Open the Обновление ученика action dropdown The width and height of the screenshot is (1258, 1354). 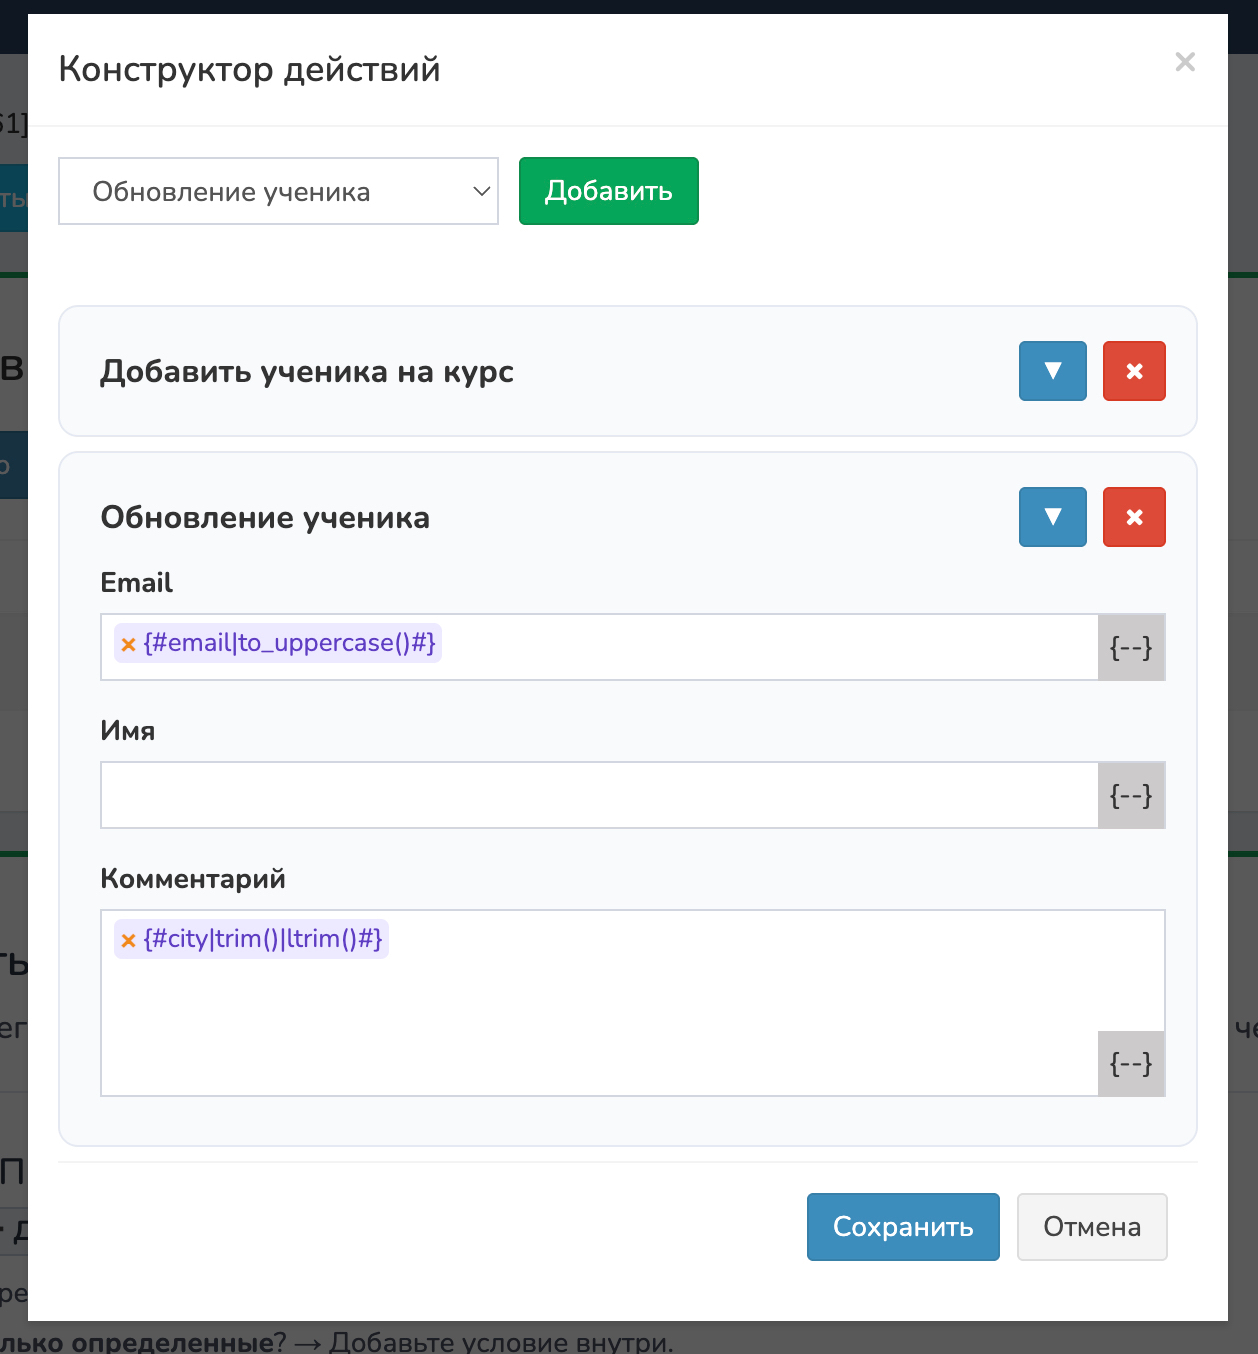(x=278, y=191)
